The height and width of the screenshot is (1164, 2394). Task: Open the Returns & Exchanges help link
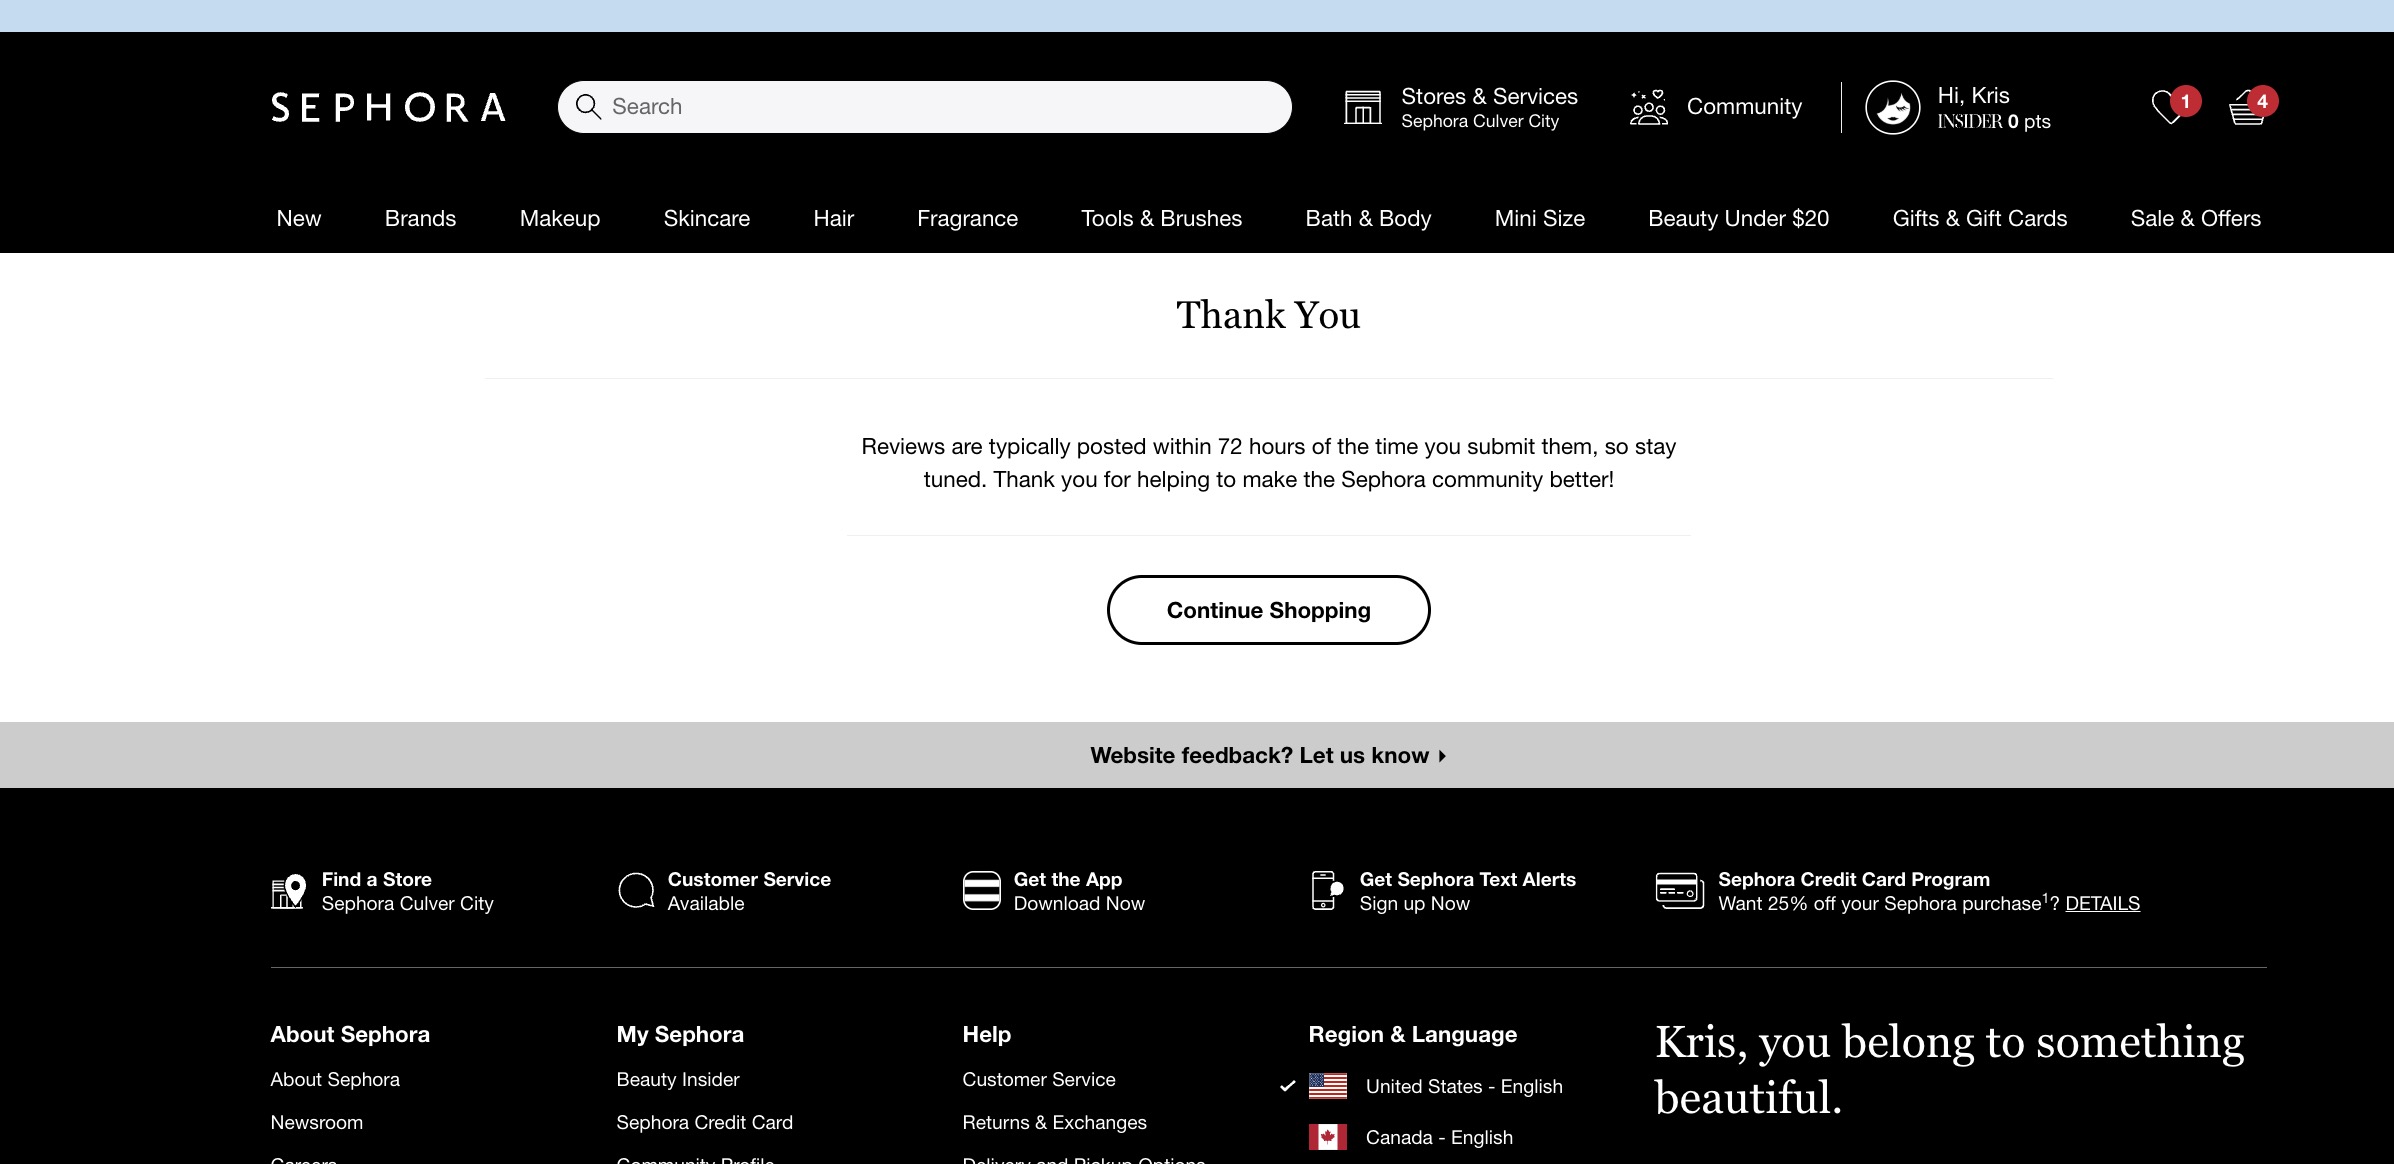click(1054, 1123)
